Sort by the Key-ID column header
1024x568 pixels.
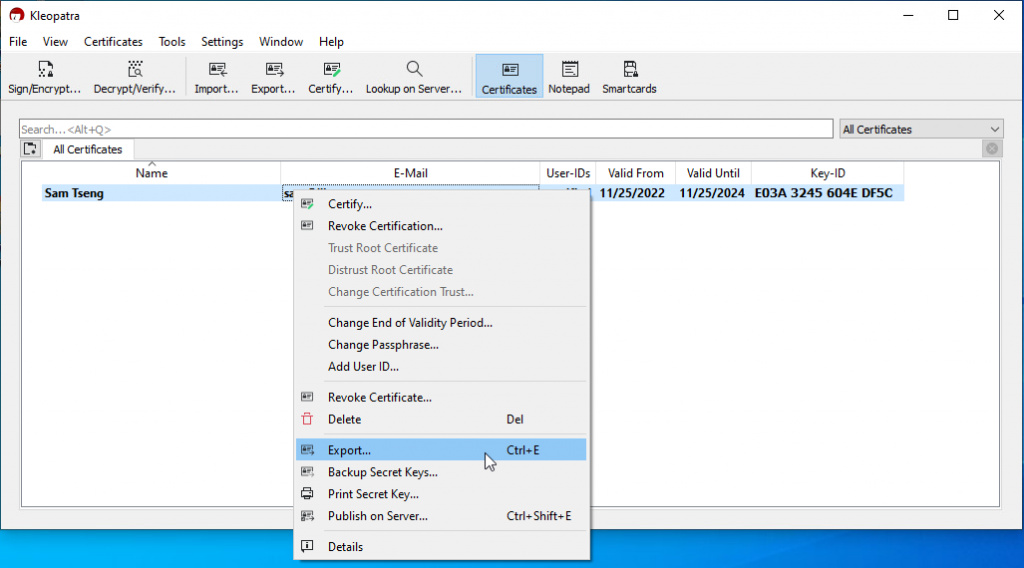coord(827,173)
